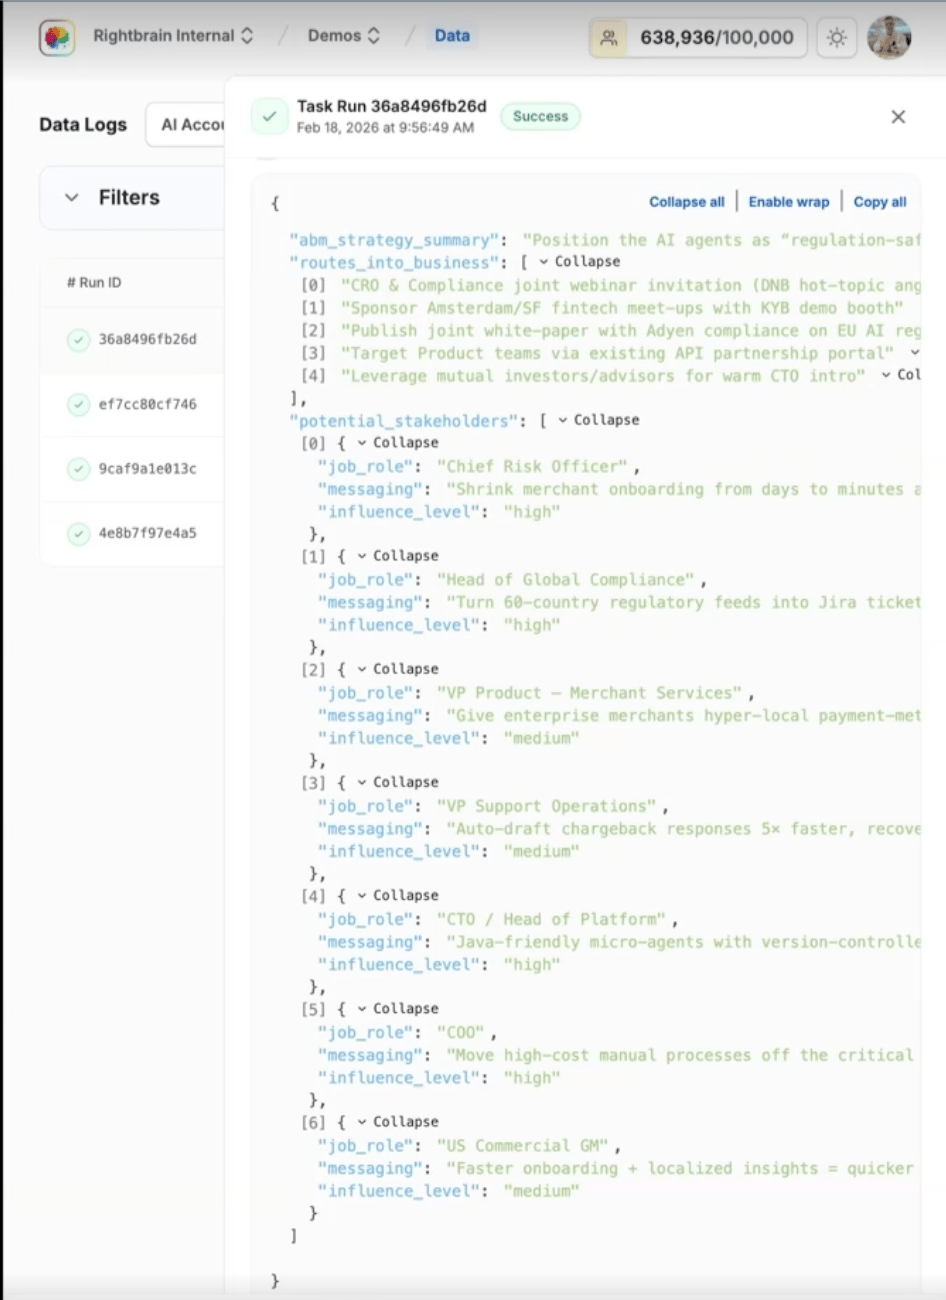
Task: Click the status check icon for run 36a8496fb26d
Action: tap(78, 340)
